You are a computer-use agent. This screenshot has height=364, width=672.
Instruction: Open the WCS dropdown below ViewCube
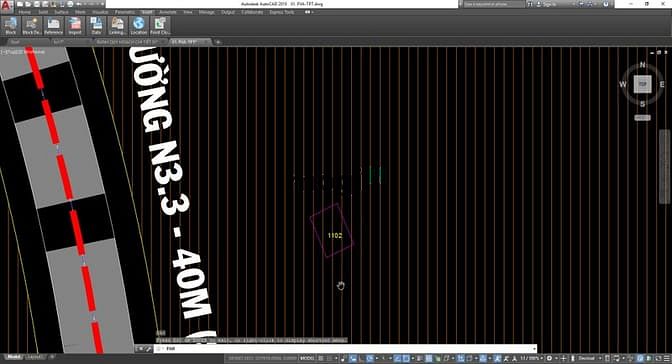point(642,117)
